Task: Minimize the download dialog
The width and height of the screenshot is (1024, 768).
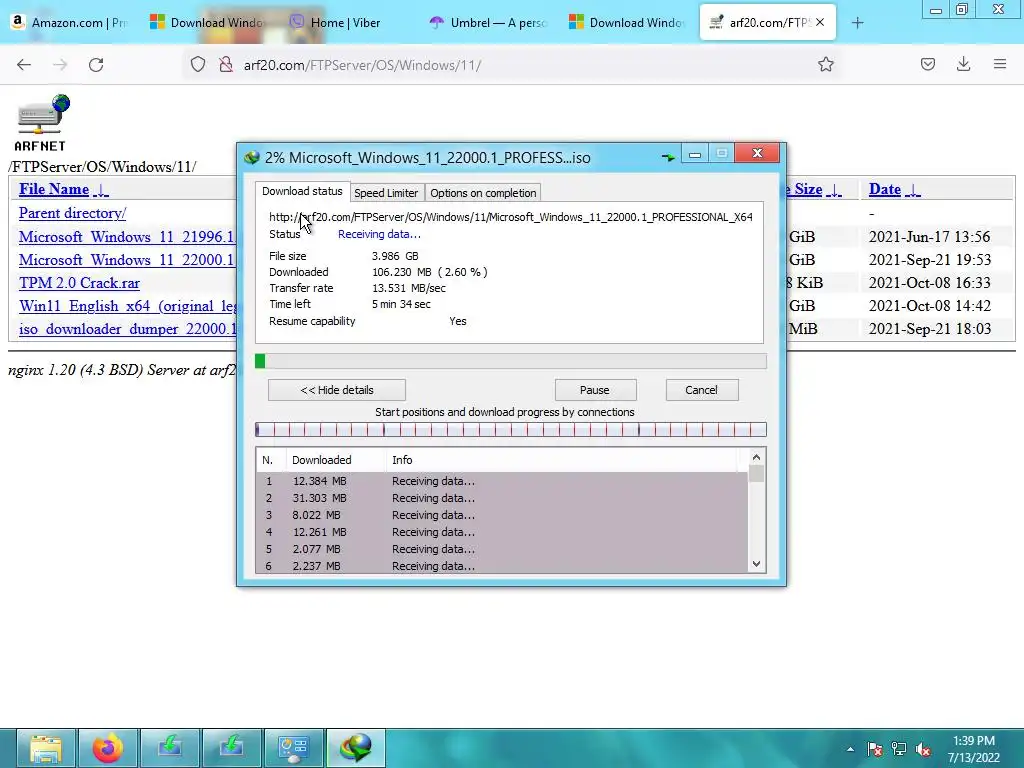Action: [695, 154]
